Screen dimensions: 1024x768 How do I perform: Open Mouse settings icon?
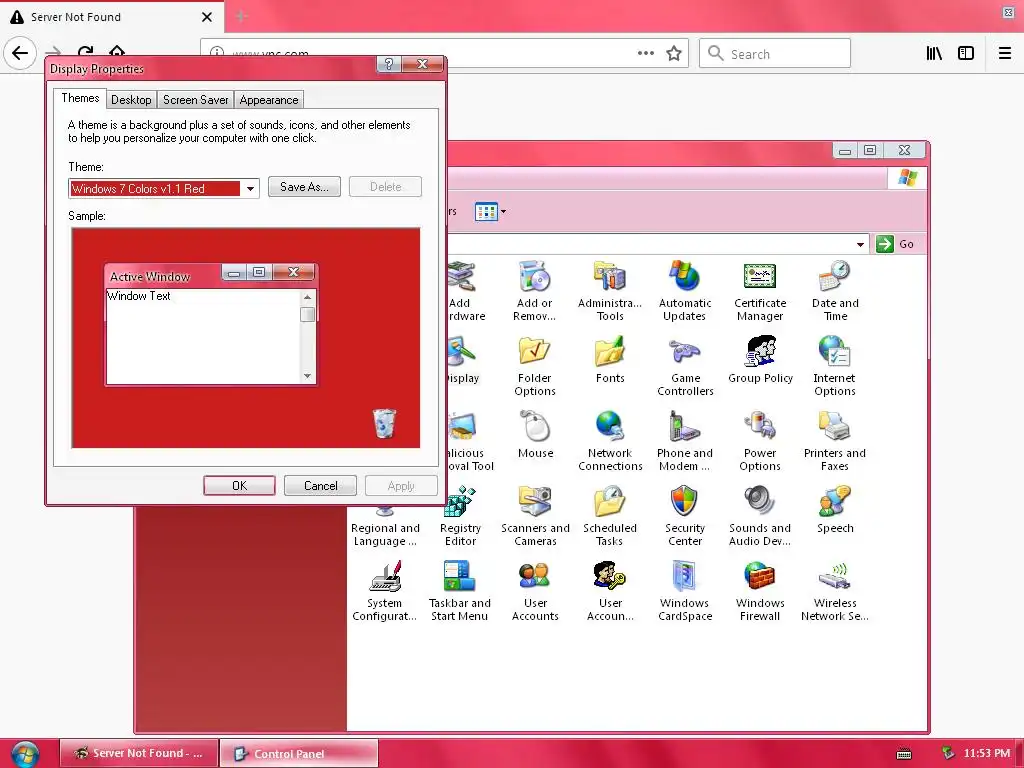click(536, 435)
